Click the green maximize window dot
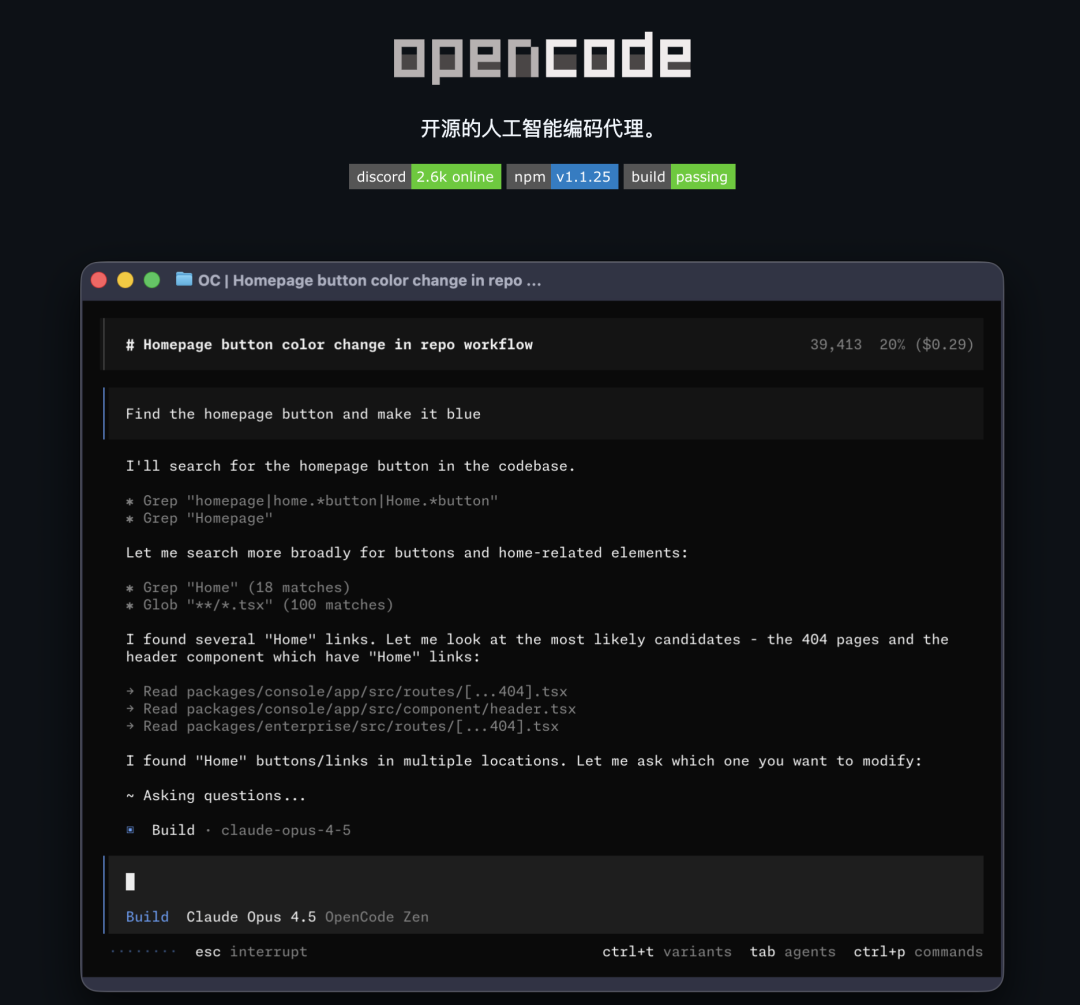The height and width of the screenshot is (1005, 1080). (152, 280)
